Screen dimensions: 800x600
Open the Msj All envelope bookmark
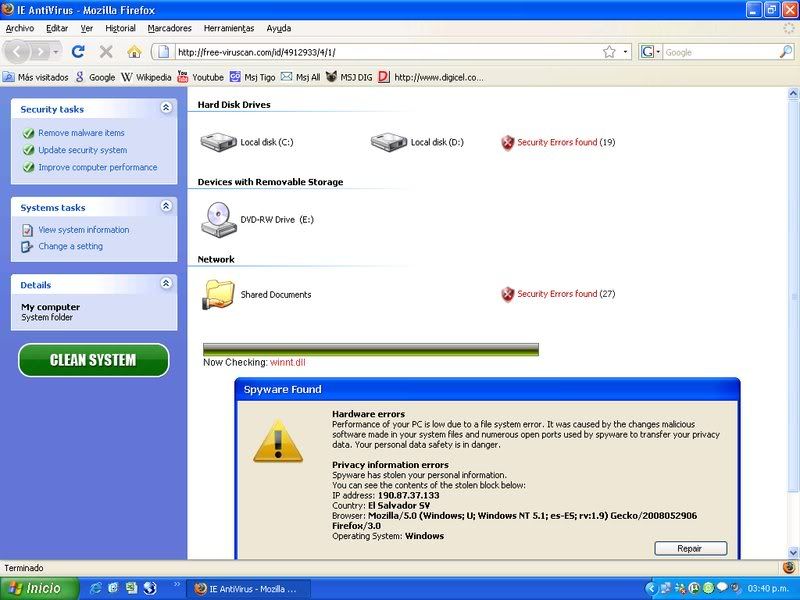pos(301,77)
